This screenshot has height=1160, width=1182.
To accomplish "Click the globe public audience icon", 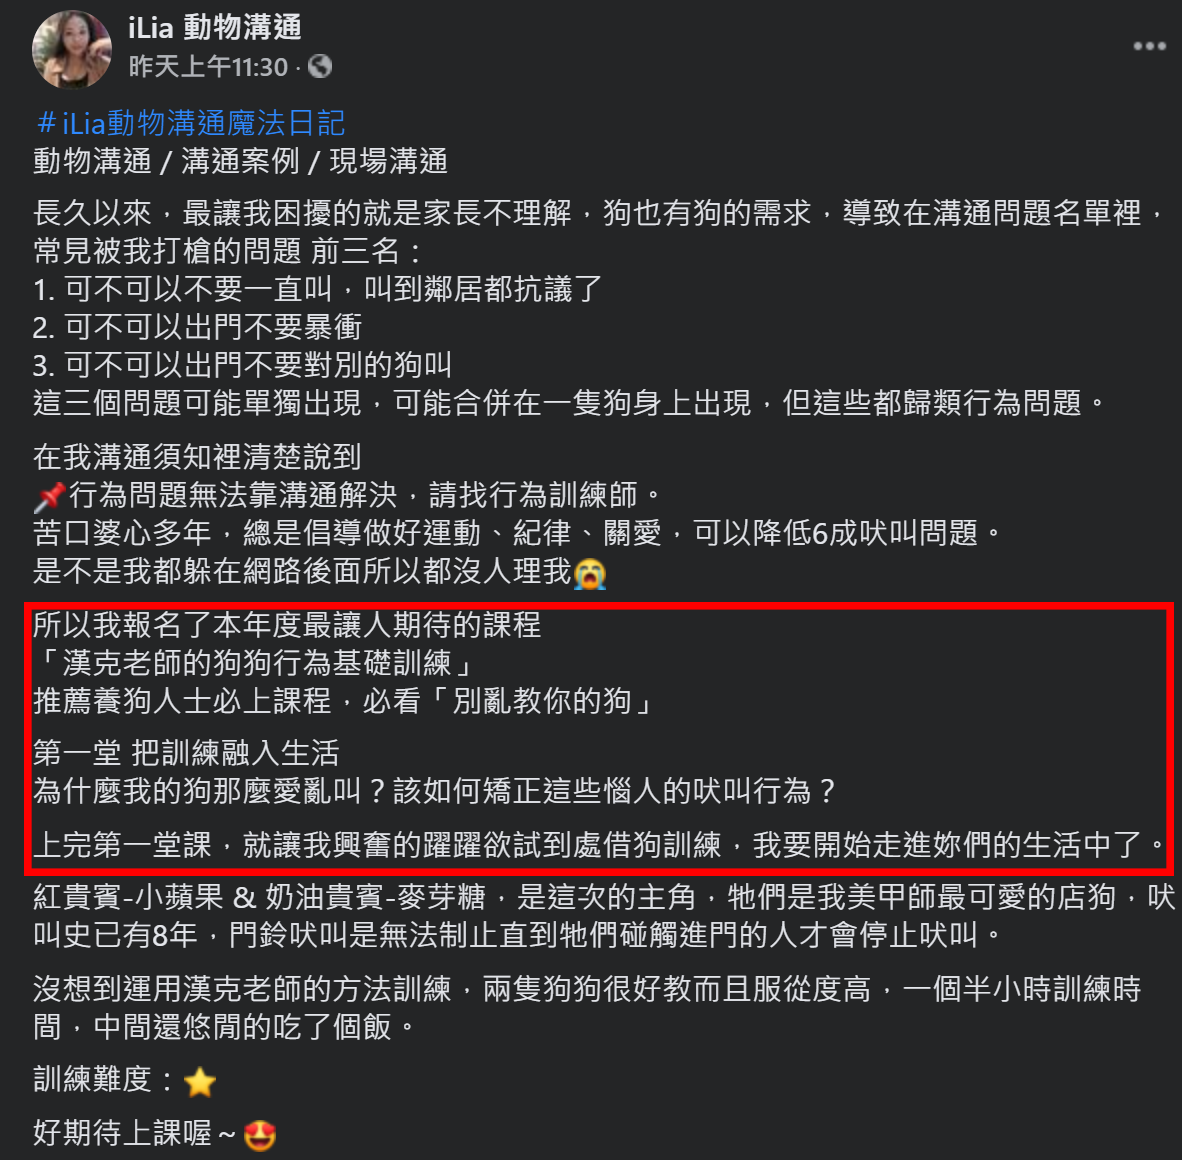I will pos(320,67).
